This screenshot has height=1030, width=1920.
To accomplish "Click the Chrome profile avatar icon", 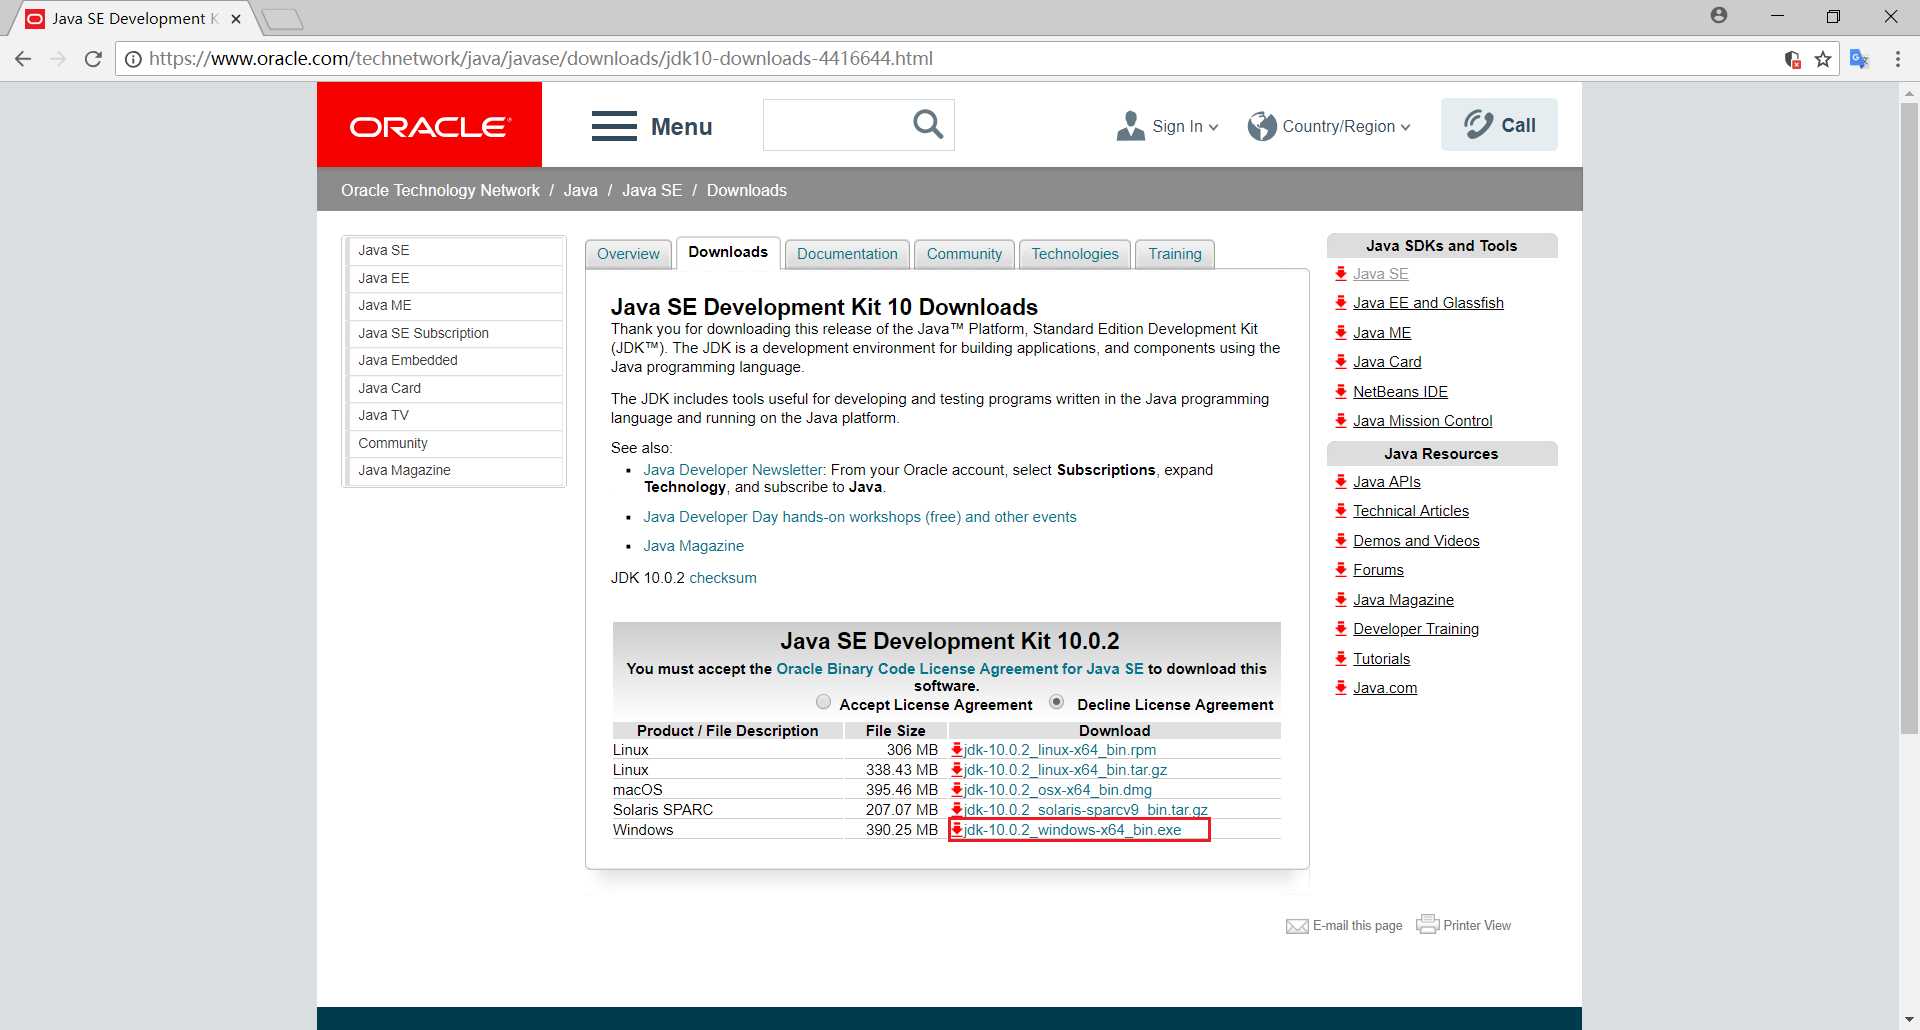I will pos(1719,15).
